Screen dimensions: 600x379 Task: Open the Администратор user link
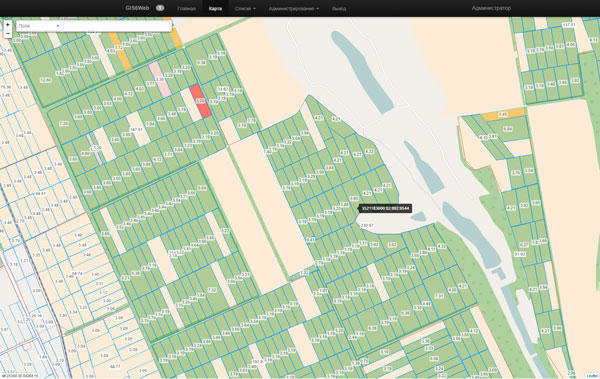491,8
